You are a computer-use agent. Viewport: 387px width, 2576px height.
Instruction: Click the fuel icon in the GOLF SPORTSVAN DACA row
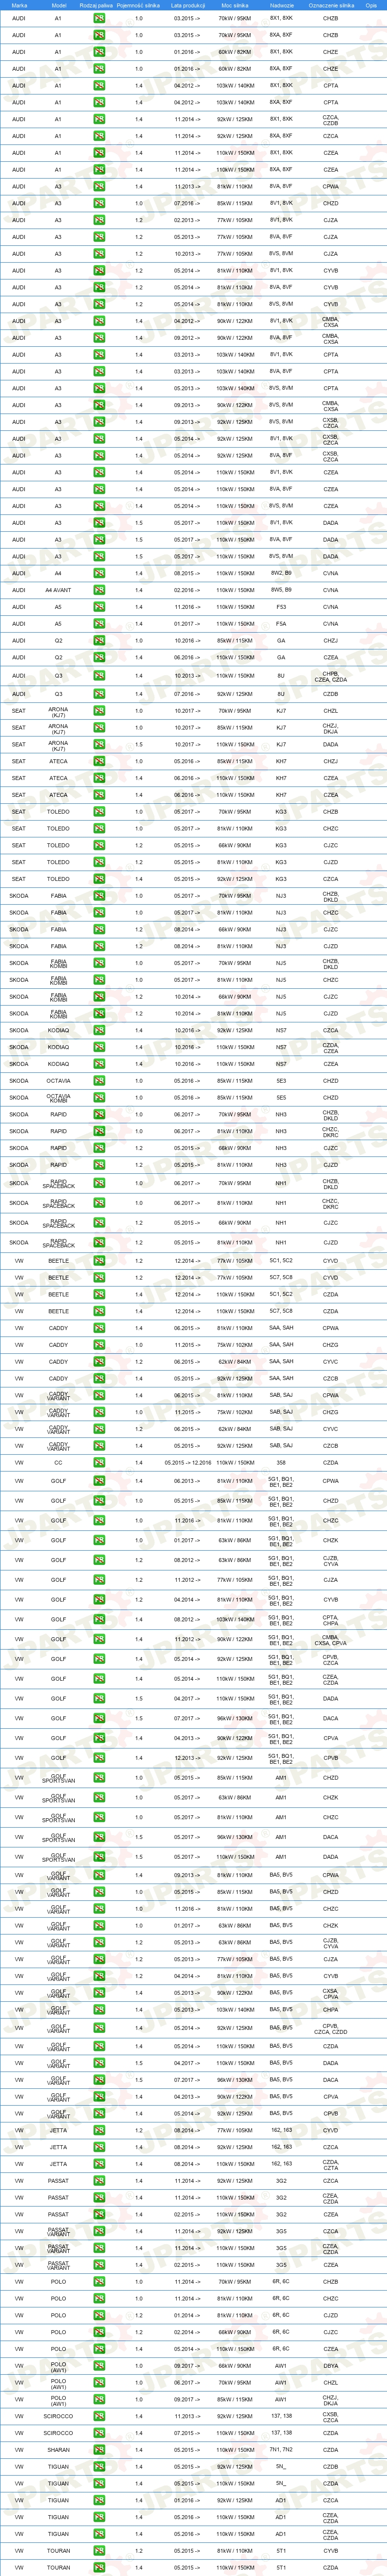(99, 1837)
